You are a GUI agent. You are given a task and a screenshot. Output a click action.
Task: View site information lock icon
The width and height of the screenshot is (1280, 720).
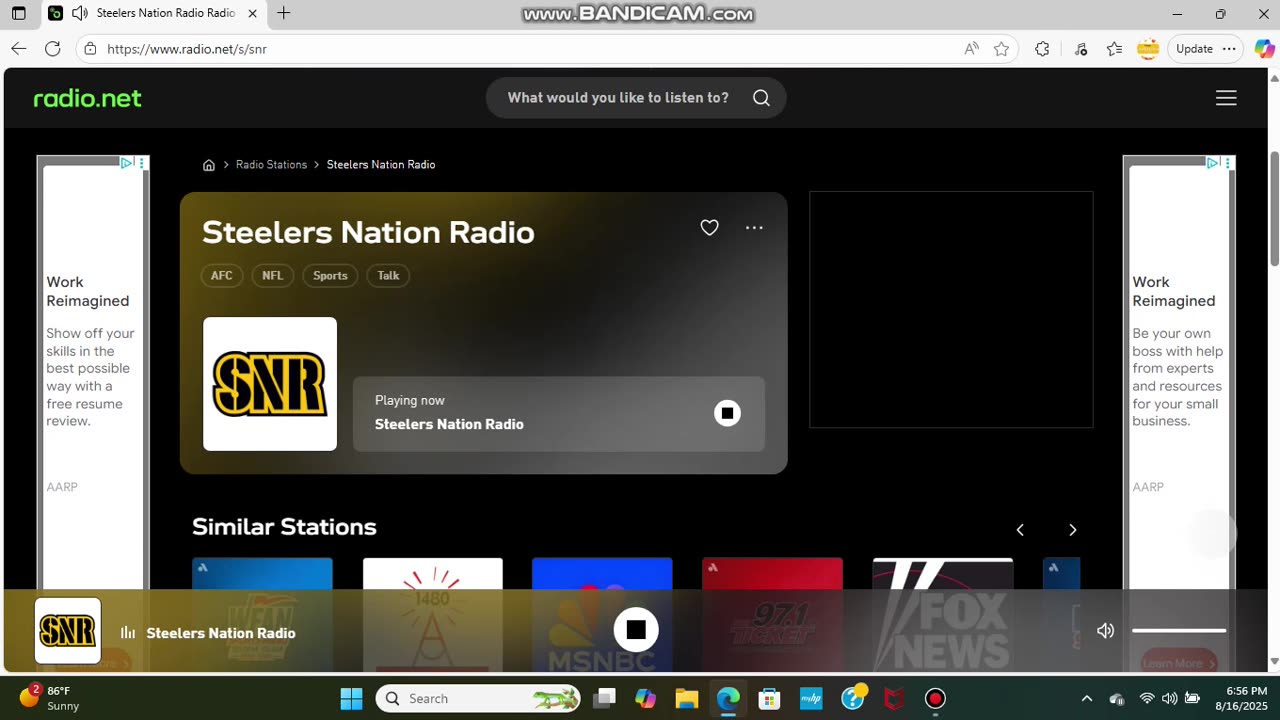tap(90, 49)
